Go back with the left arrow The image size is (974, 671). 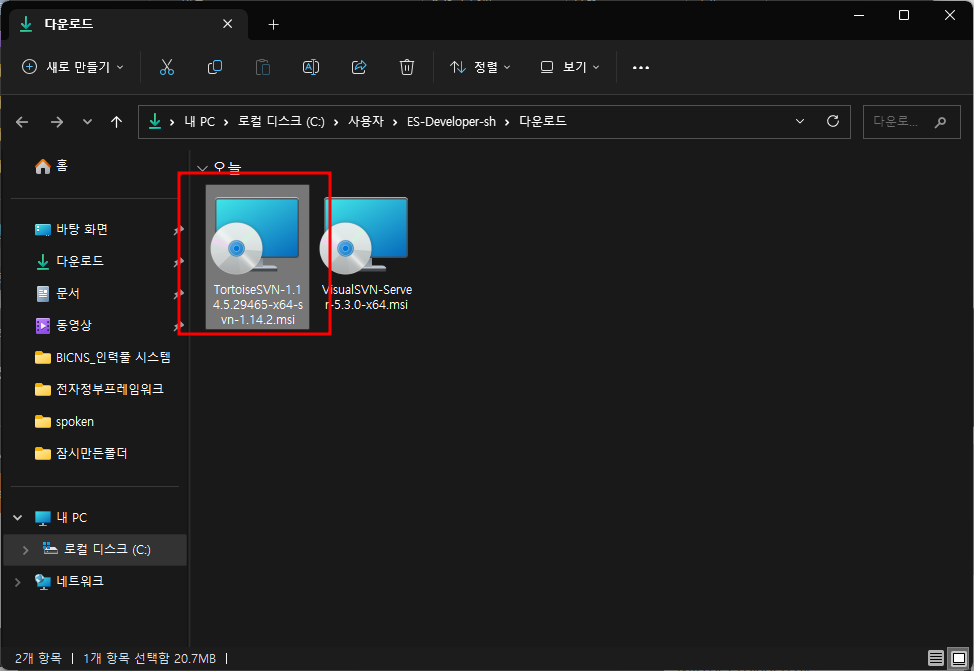(x=22, y=122)
